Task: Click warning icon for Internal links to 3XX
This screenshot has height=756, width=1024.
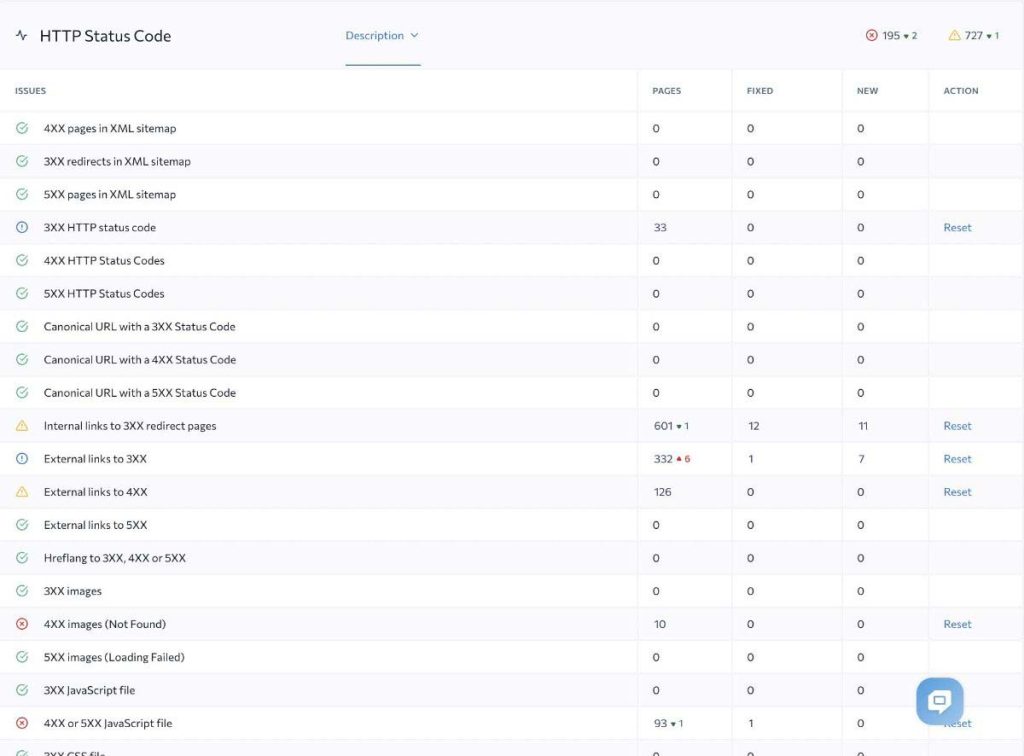Action: click(22, 426)
